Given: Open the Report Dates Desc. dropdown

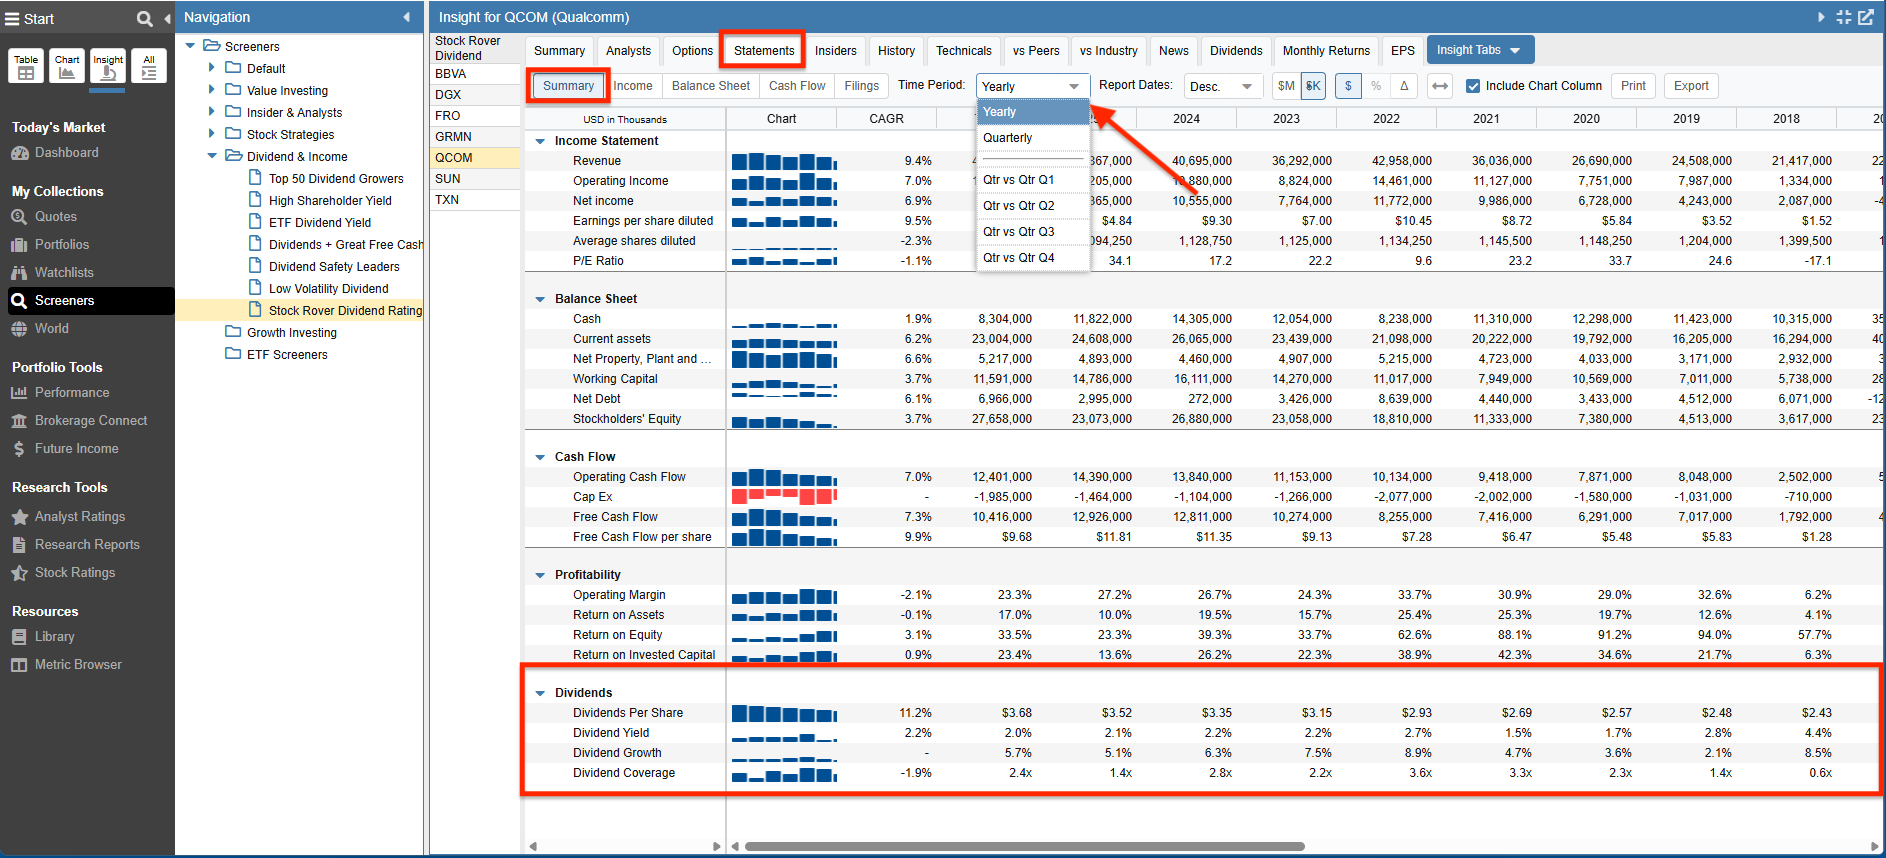Looking at the screenshot, I should (1223, 86).
